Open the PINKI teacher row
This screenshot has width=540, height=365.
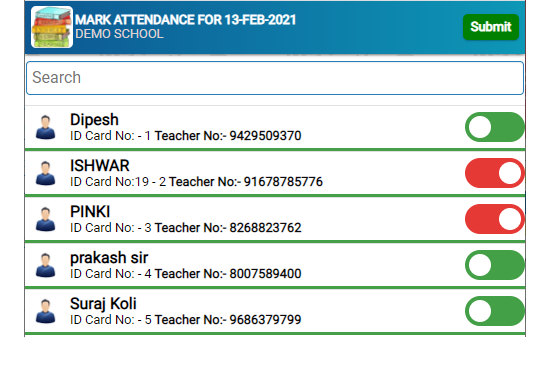[x=275, y=219]
